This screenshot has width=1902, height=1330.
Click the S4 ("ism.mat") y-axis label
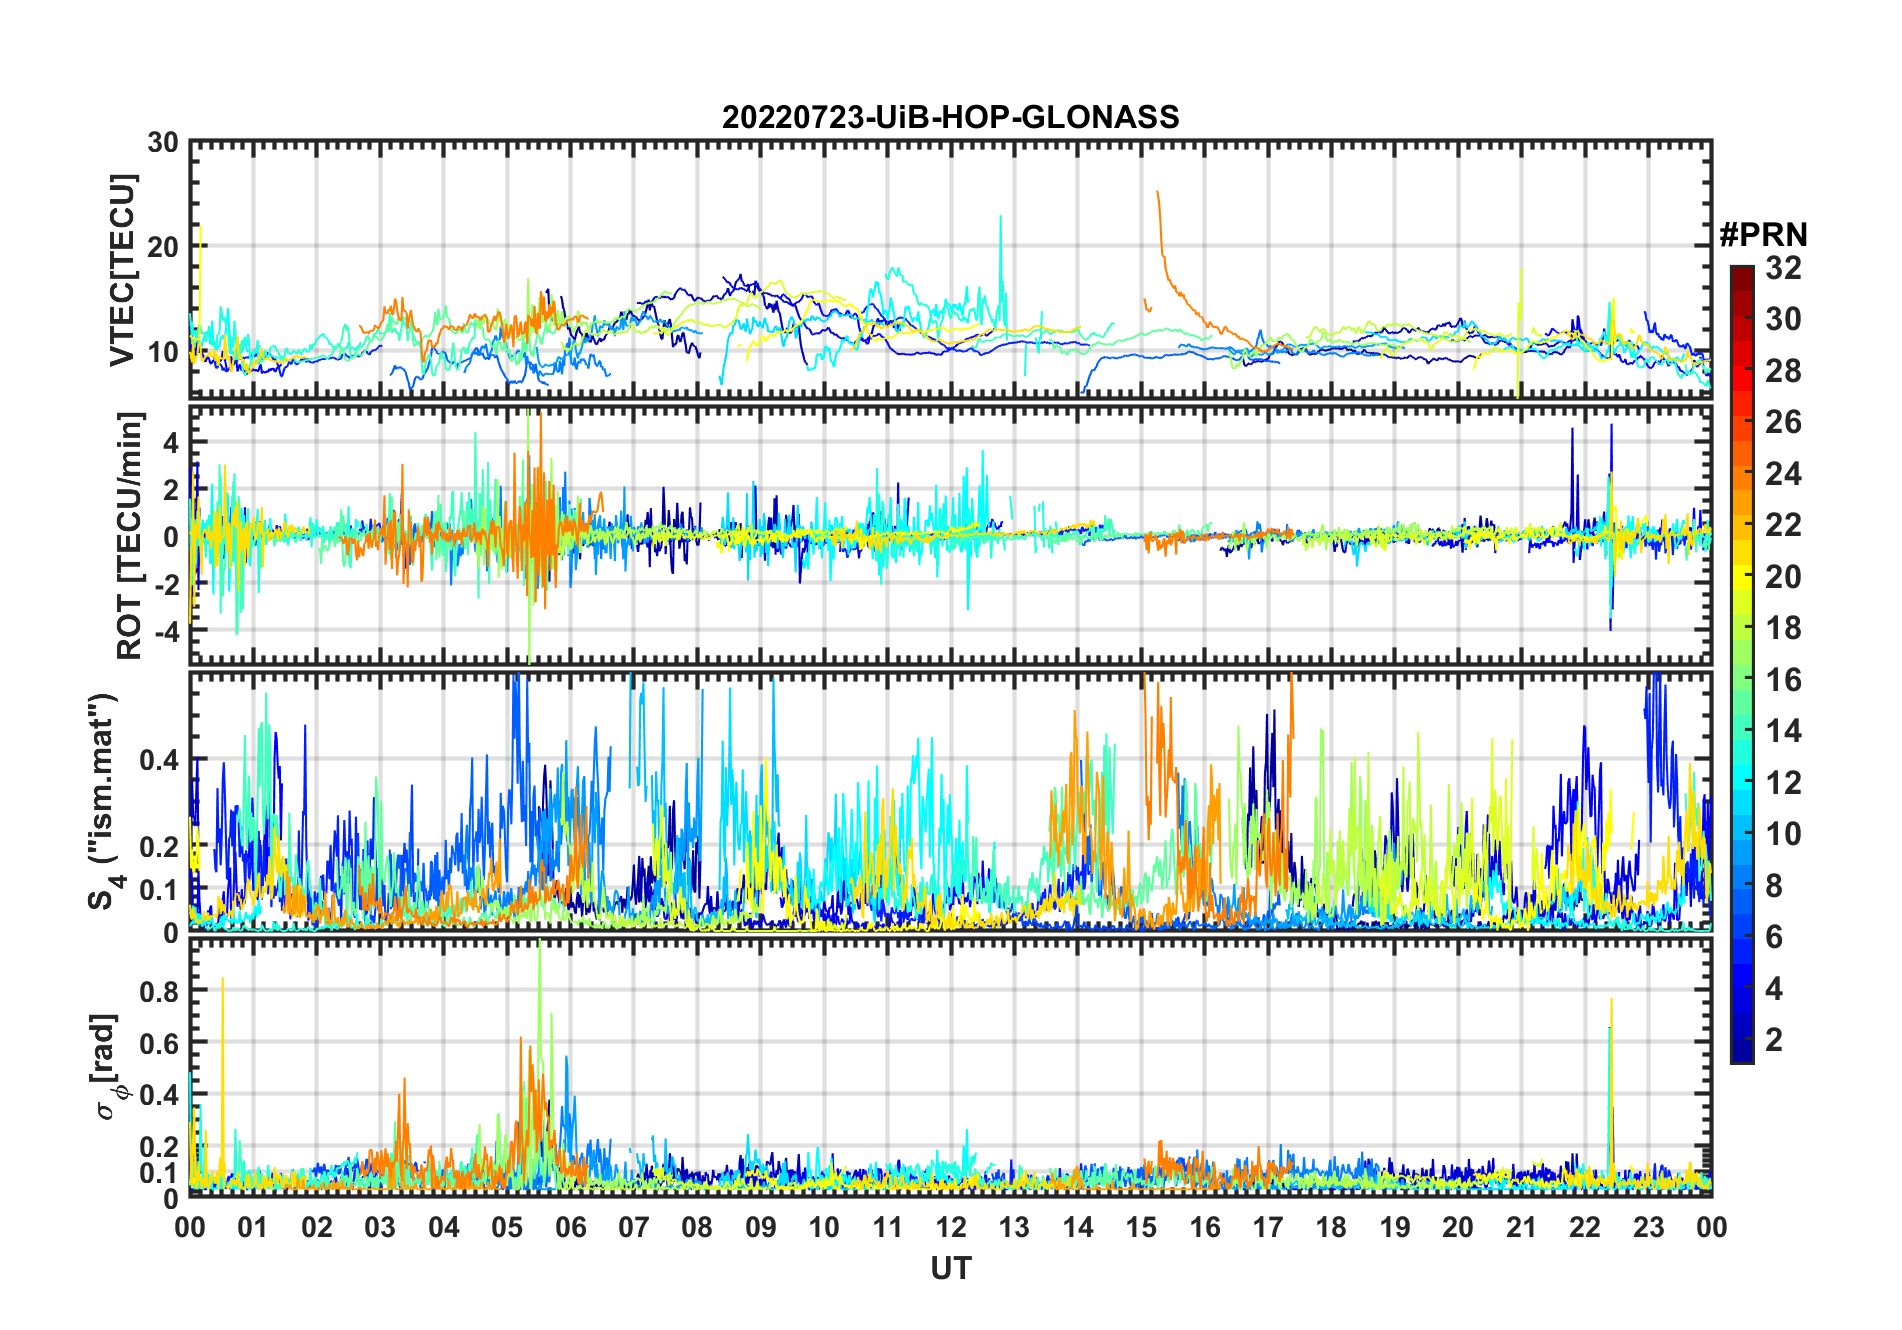[104, 801]
